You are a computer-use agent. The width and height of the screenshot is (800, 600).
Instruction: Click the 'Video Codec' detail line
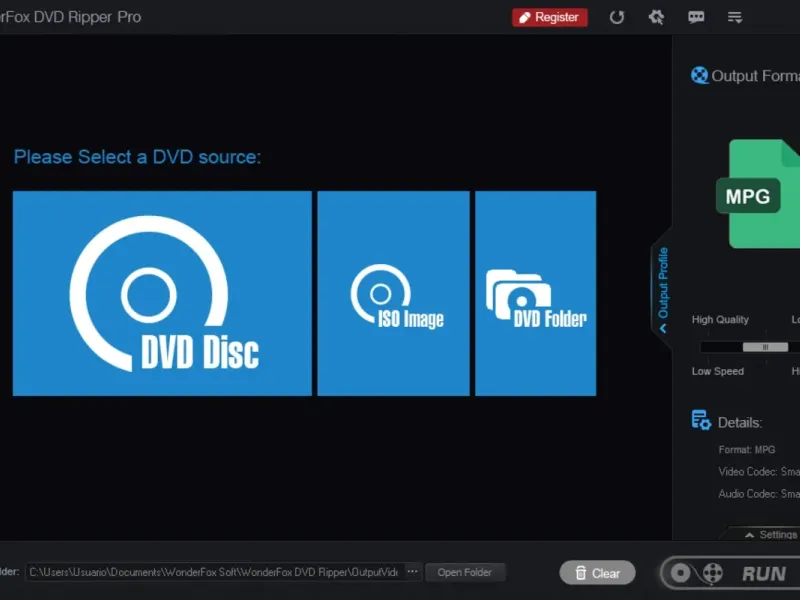tap(759, 471)
